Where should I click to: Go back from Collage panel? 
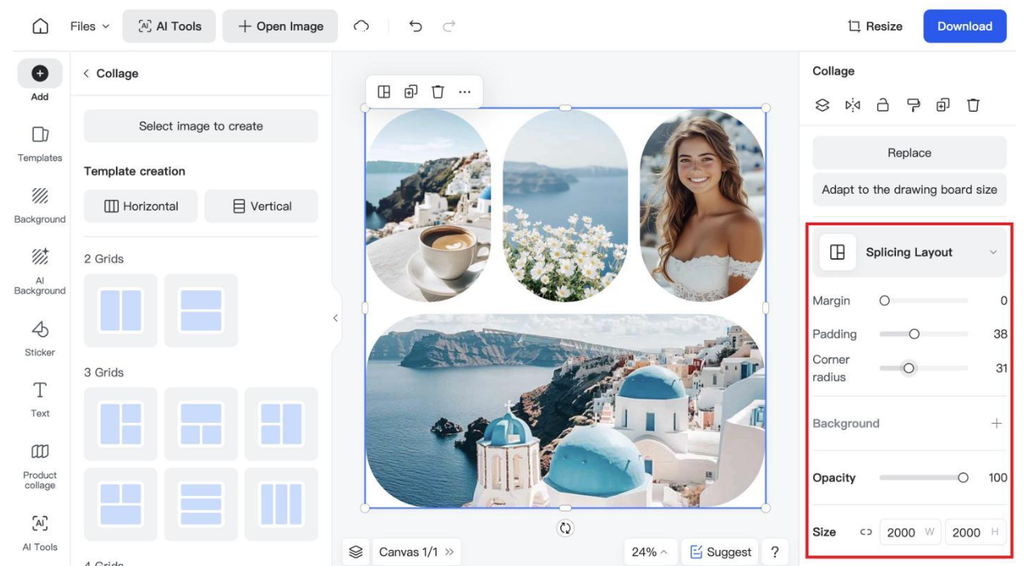pos(86,73)
